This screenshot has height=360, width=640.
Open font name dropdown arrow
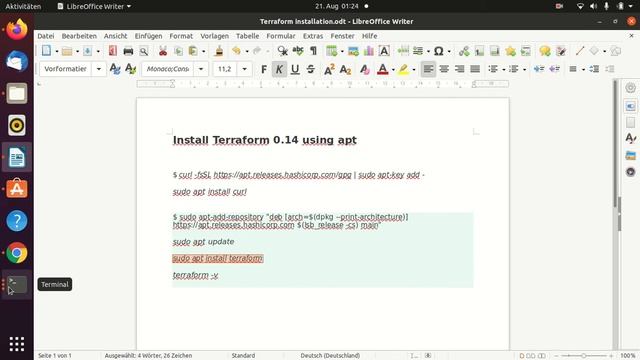pos(201,69)
